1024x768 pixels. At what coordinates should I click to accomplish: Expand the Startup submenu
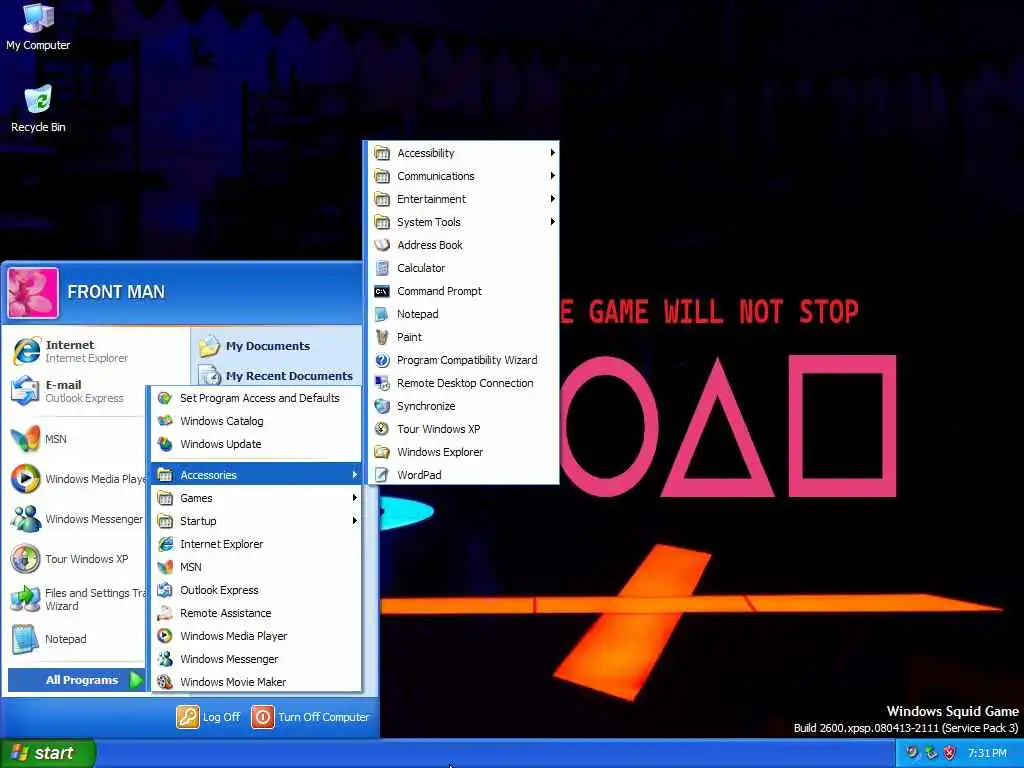click(x=257, y=521)
